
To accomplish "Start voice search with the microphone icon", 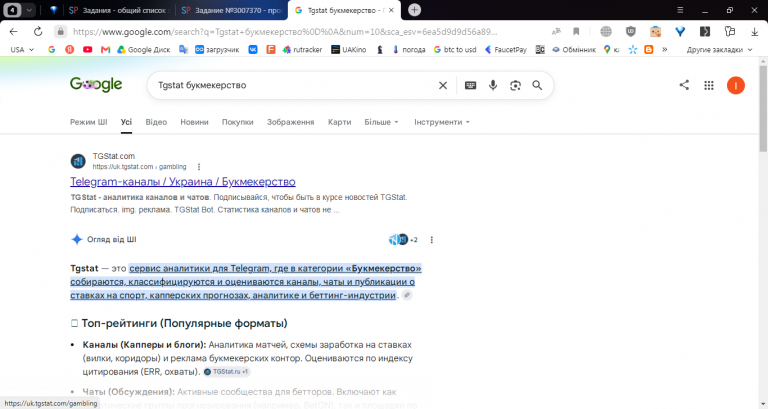I will (493, 85).
